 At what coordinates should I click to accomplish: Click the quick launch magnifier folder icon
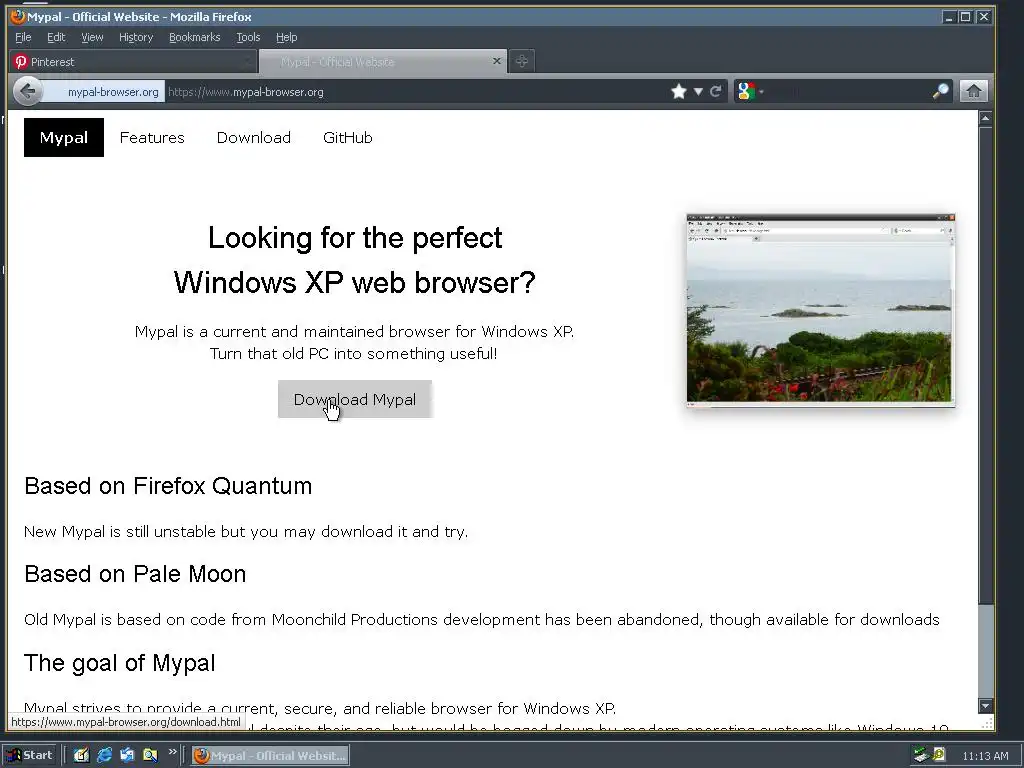pyautogui.click(x=150, y=756)
